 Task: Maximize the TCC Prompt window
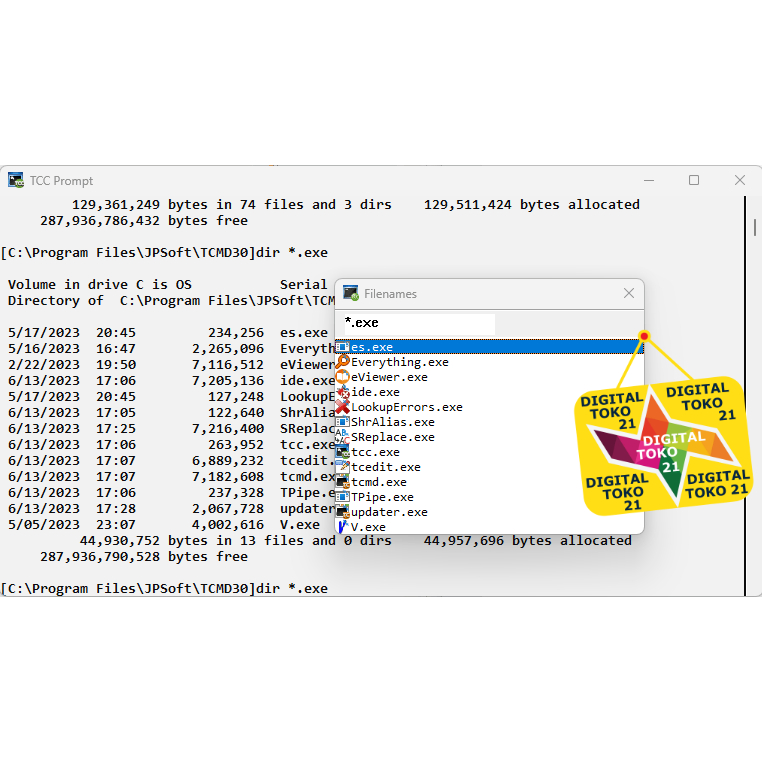(x=694, y=180)
